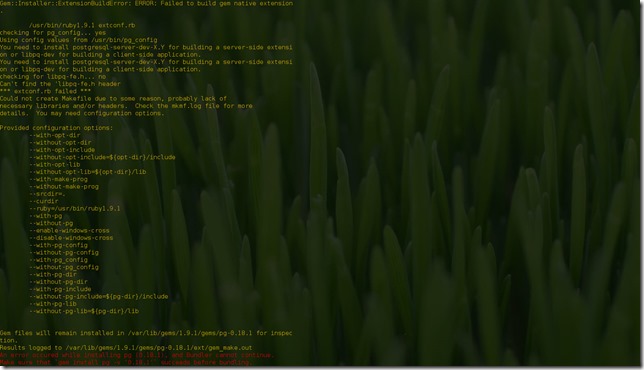This screenshot has height=370, width=644.
Task: Click 'necessary libraries and/or headers' line
Action: (x=126, y=106)
